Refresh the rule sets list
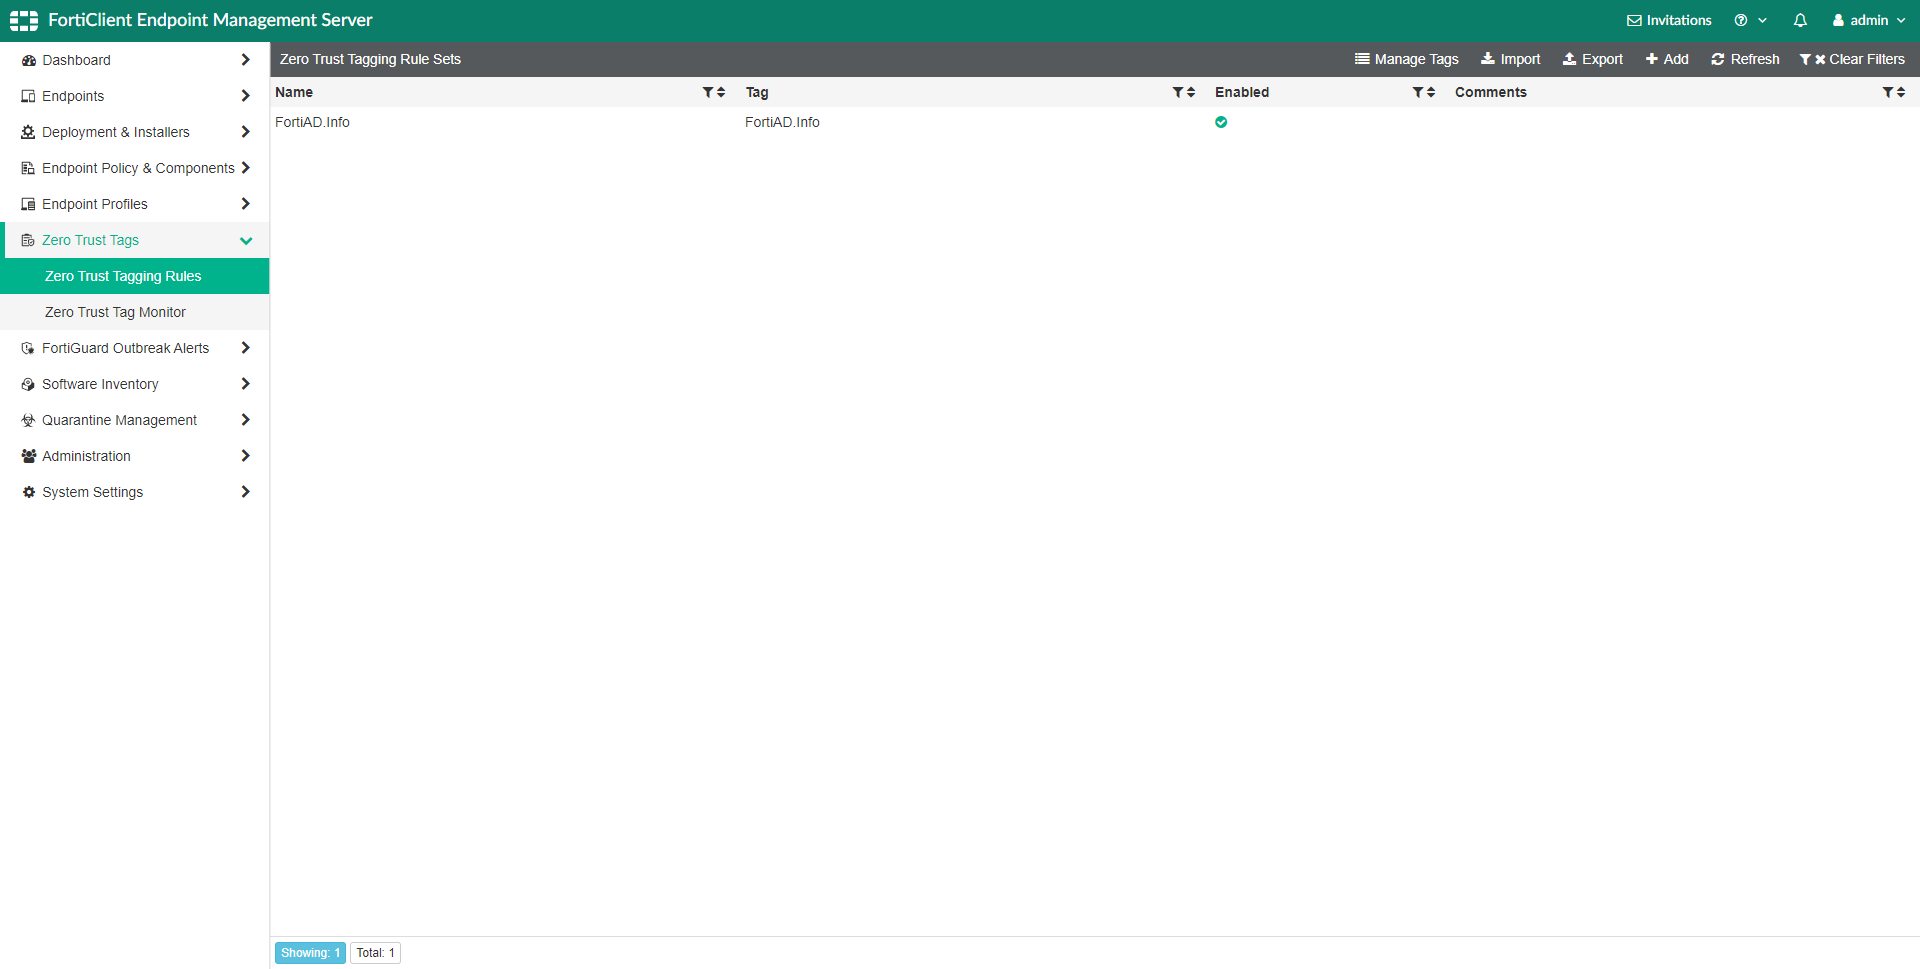Screen dimensions: 1920x969 pos(1745,59)
